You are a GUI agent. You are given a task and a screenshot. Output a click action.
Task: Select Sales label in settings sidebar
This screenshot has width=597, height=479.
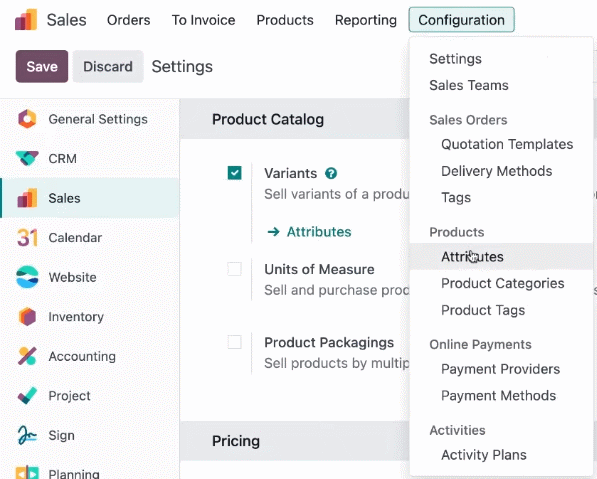[x=64, y=198]
